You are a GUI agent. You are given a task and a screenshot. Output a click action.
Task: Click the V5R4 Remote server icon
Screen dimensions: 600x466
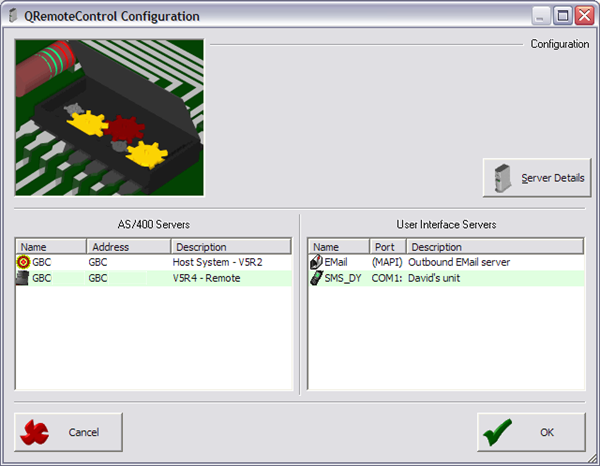click(24, 278)
